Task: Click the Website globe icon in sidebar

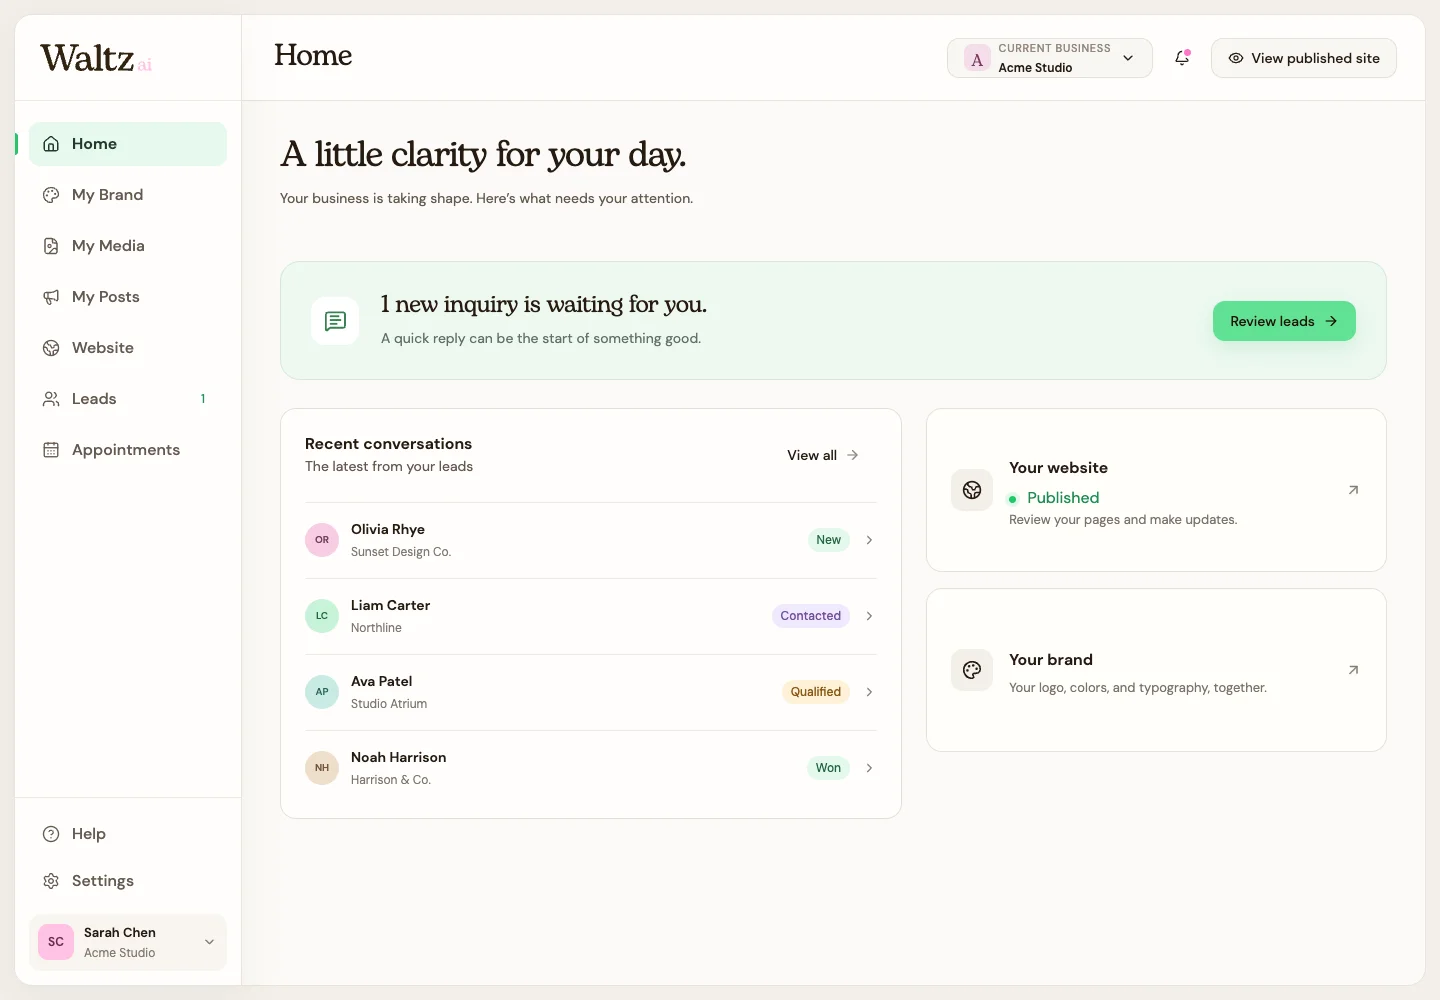Action: pyautogui.click(x=51, y=348)
